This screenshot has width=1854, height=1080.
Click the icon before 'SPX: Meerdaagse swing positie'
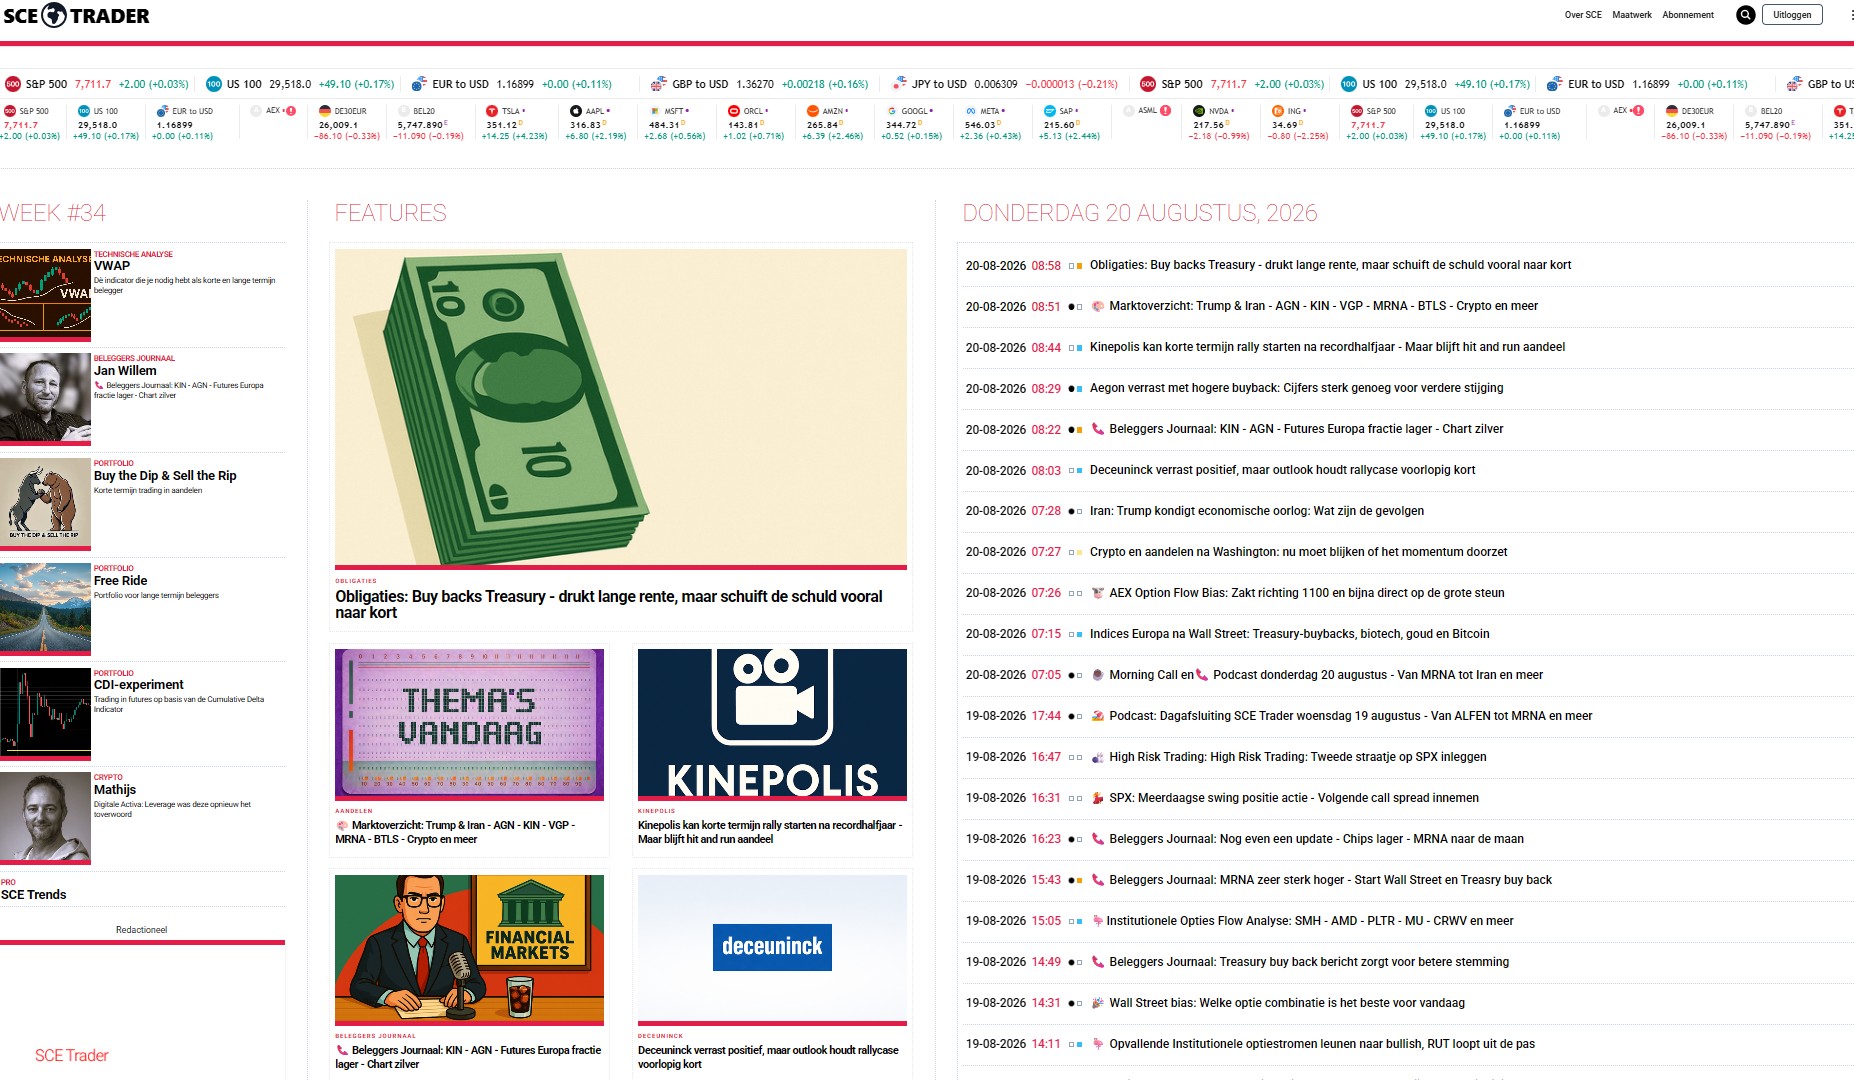pyautogui.click(x=1097, y=798)
